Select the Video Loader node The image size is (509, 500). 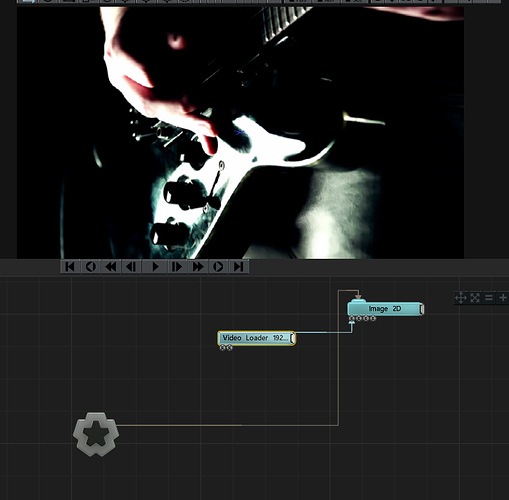(x=255, y=338)
